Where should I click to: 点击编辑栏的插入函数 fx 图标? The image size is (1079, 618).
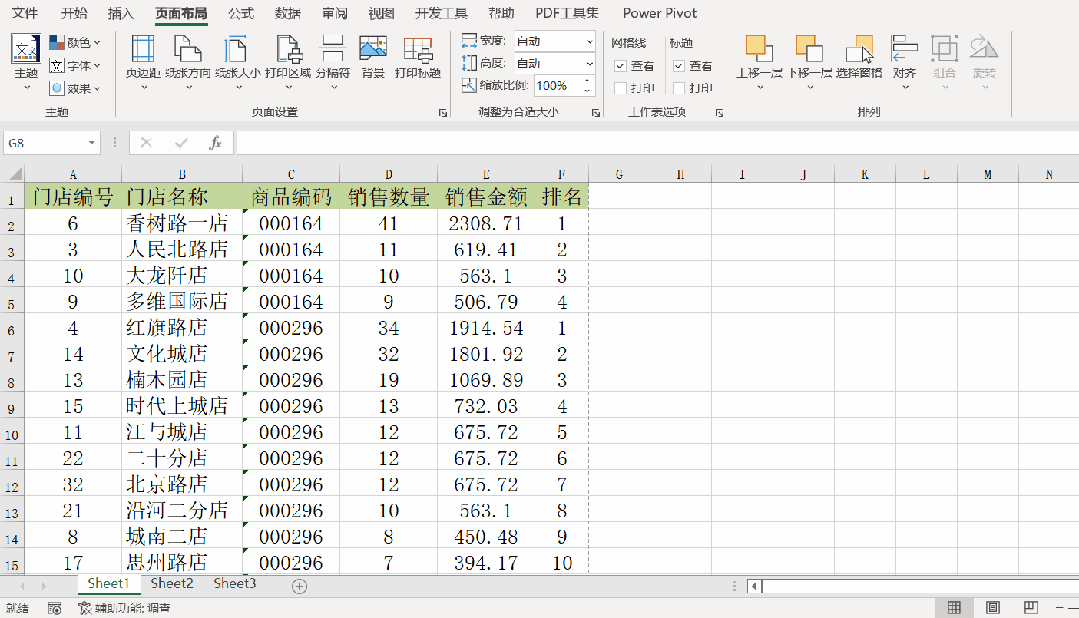[215, 141]
